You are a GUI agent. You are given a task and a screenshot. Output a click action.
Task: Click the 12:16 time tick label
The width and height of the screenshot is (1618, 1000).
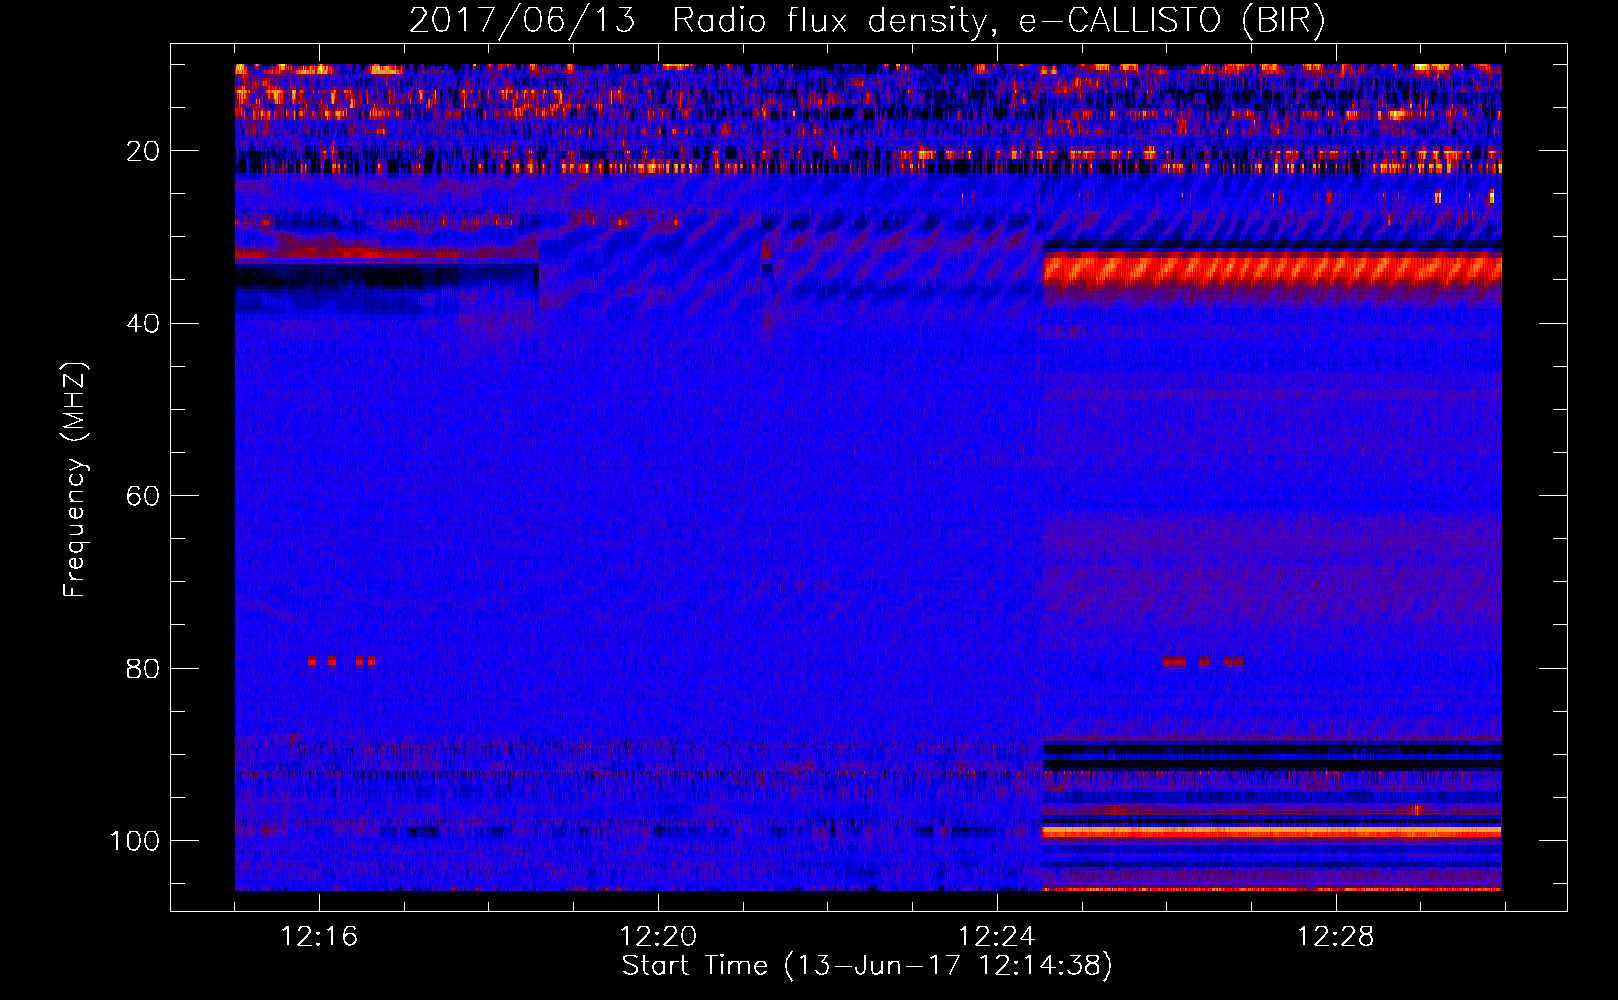point(319,937)
